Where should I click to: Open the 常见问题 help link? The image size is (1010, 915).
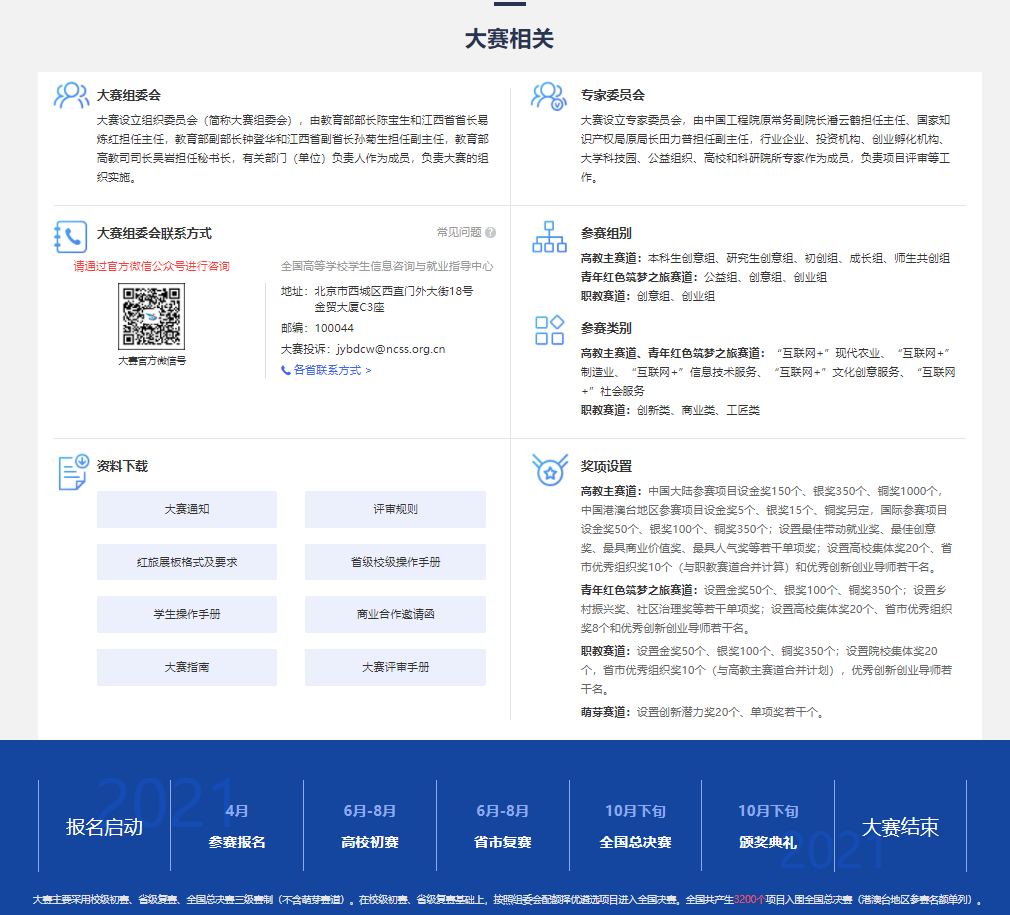coord(459,233)
